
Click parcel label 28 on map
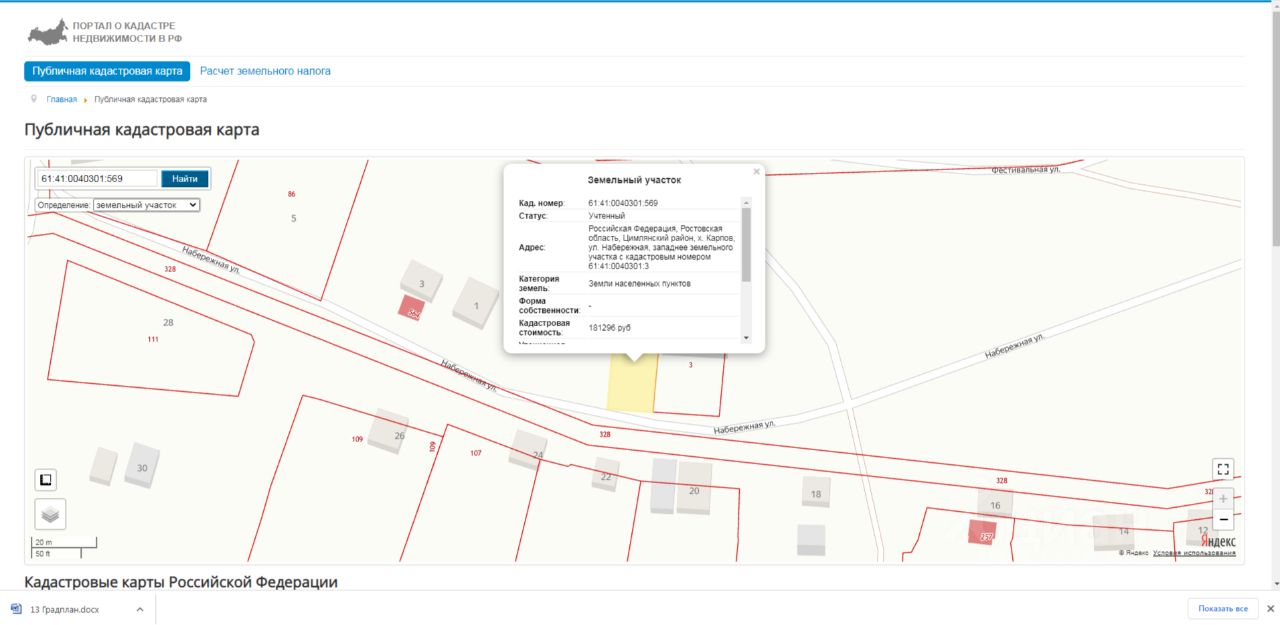pos(168,322)
